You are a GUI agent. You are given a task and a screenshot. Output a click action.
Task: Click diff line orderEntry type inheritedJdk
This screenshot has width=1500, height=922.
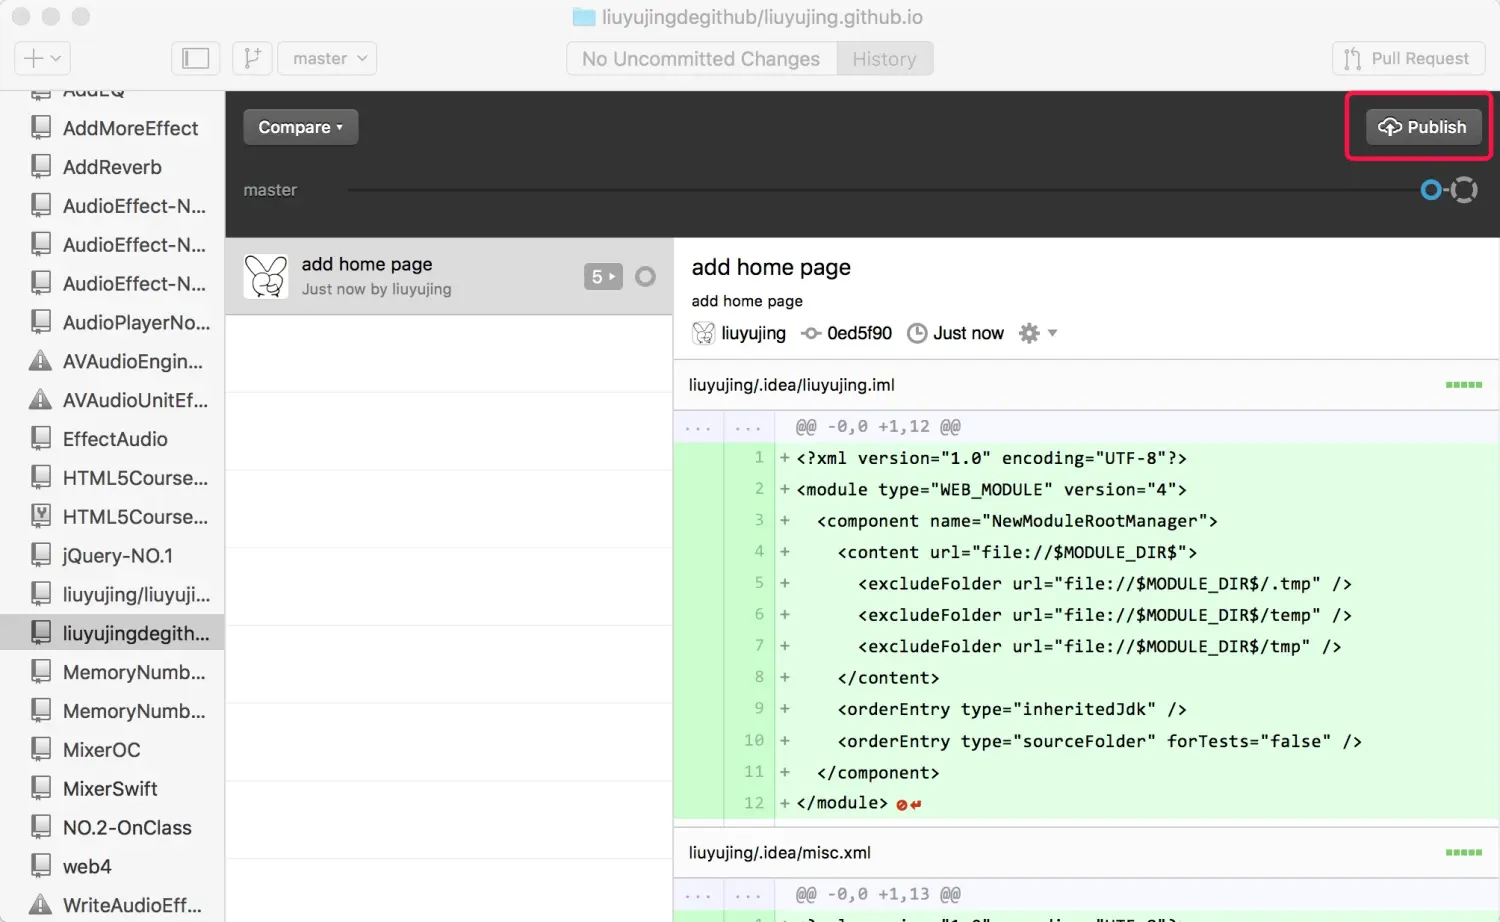1087,709
